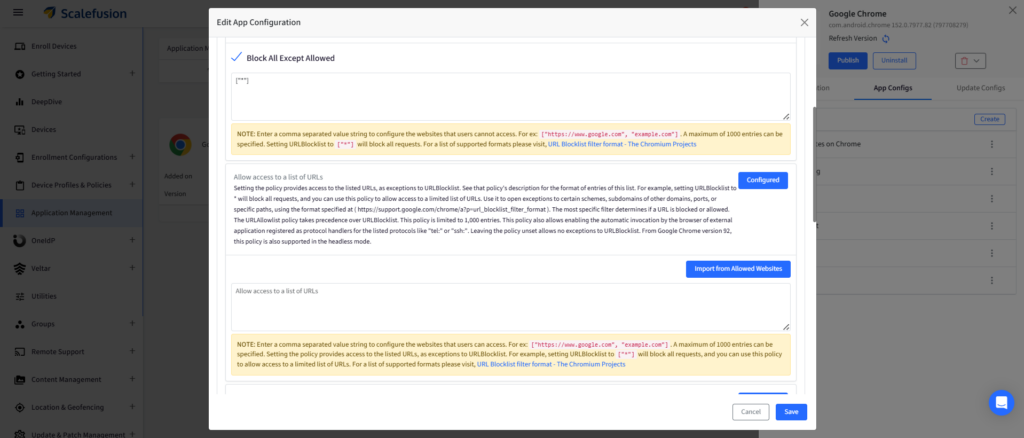The height and width of the screenshot is (438, 1024).
Task: Expand the OneIdP submenu
Action: 132,240
